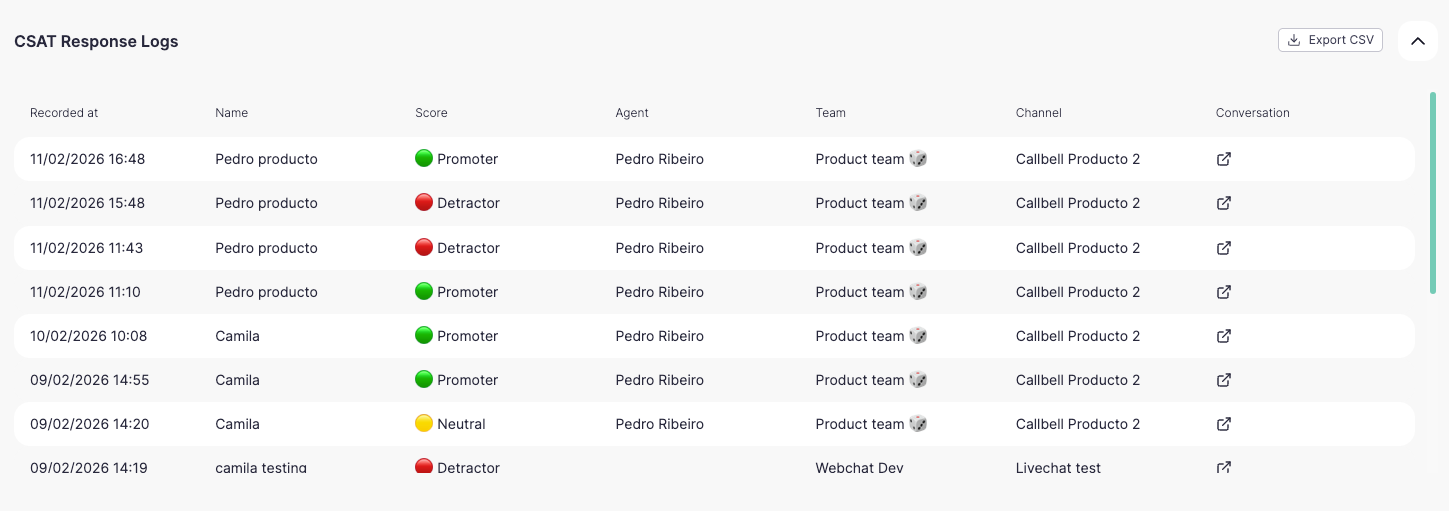
Task: Open conversation for 10/02/2026 10:08 Camila response
Action: pyautogui.click(x=1223, y=336)
